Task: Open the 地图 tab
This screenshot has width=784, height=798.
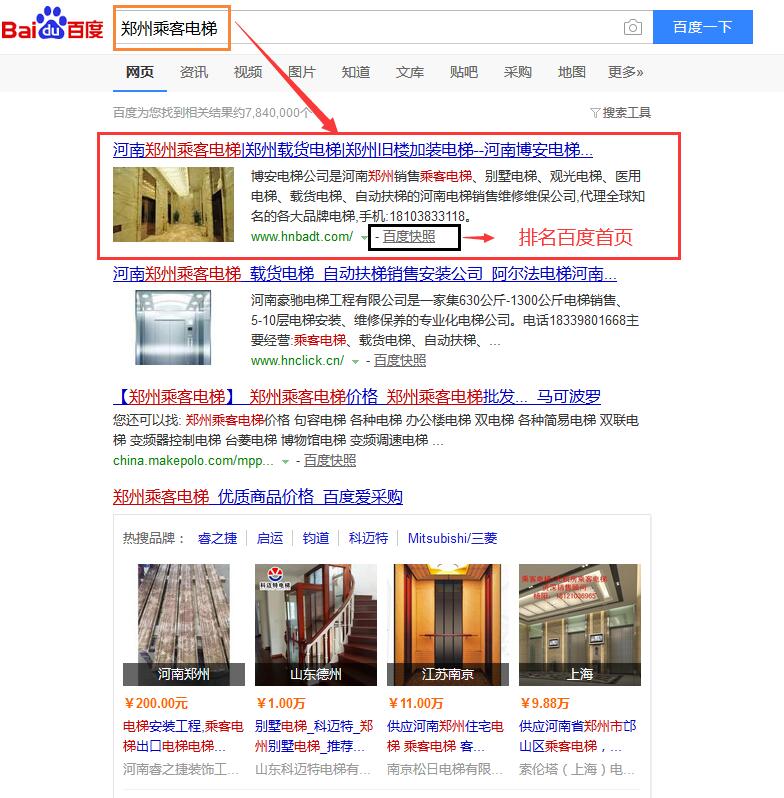Action: coord(572,72)
